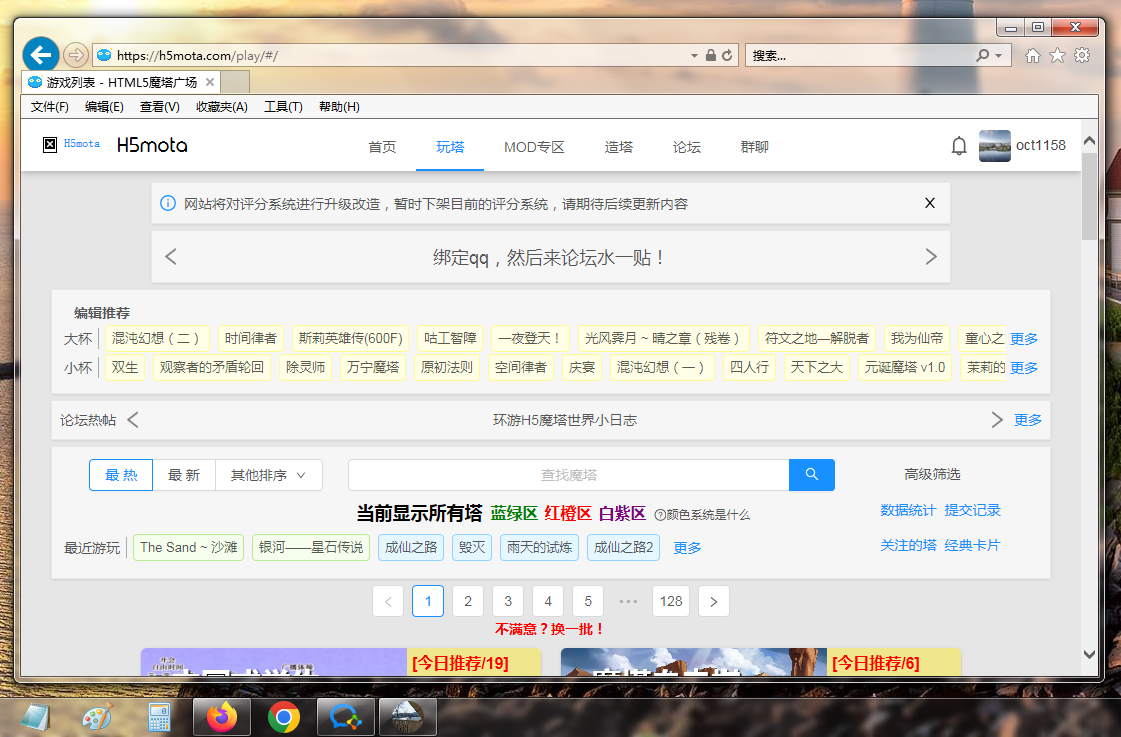Open the 论坛 navigation tab
1121x737 pixels.
point(686,147)
